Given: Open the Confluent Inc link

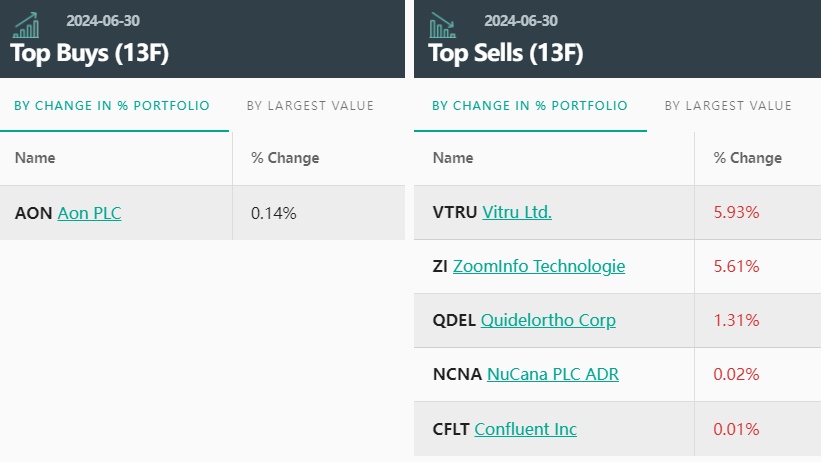Looking at the screenshot, I should [526, 429].
